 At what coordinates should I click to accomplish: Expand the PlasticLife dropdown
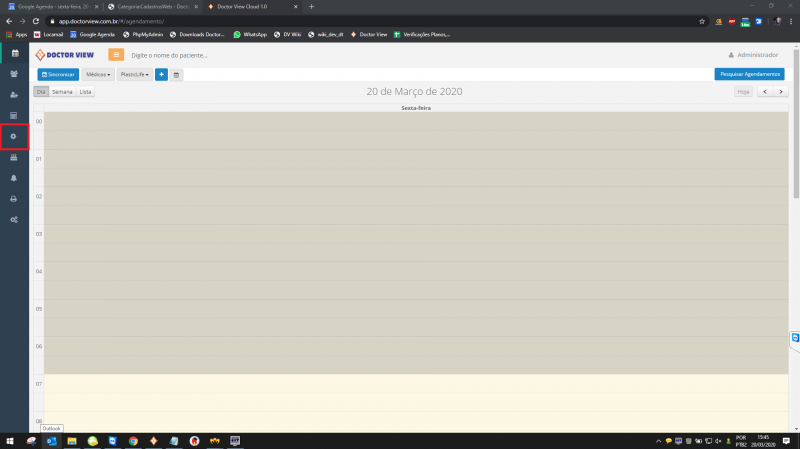(134, 74)
